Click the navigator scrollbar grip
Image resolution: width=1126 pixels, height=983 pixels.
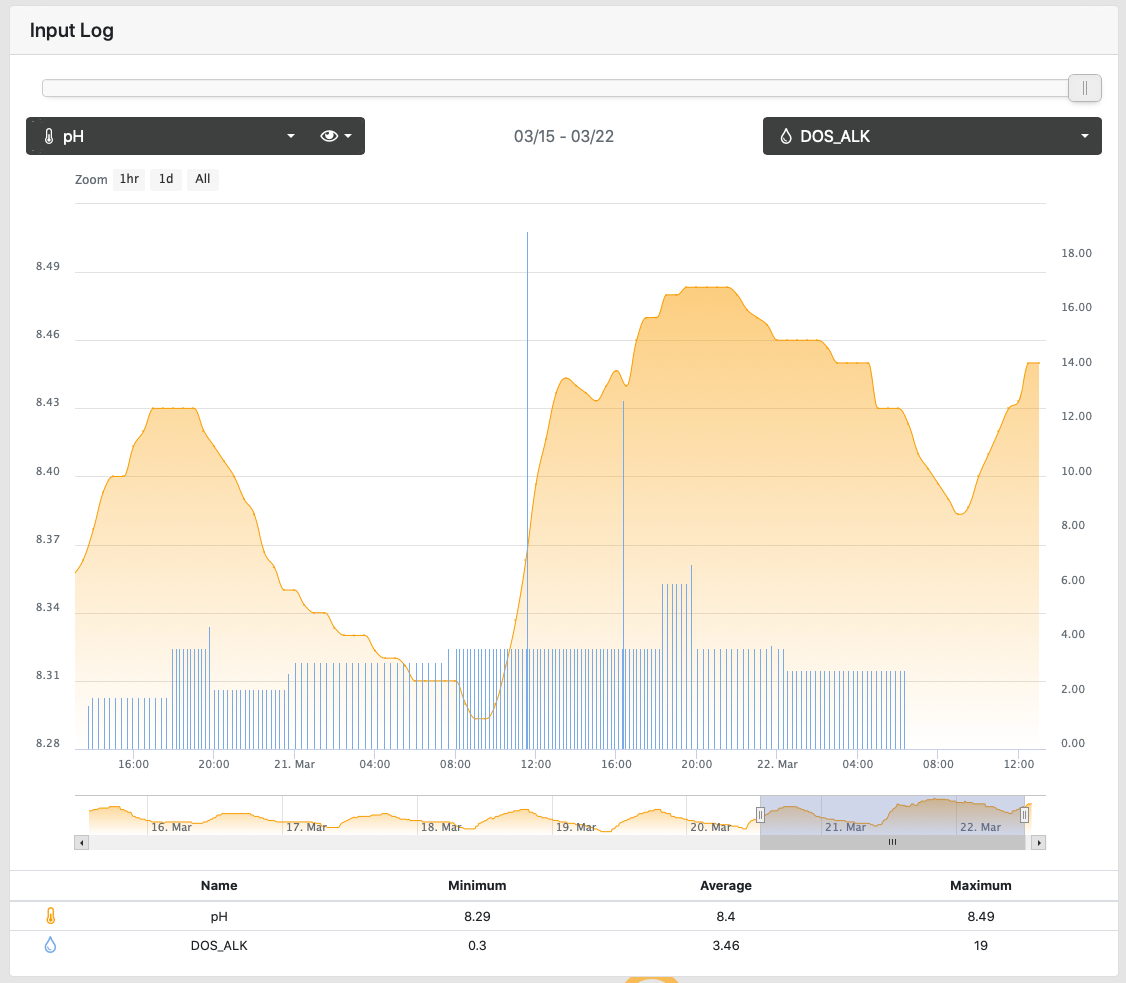pos(892,842)
